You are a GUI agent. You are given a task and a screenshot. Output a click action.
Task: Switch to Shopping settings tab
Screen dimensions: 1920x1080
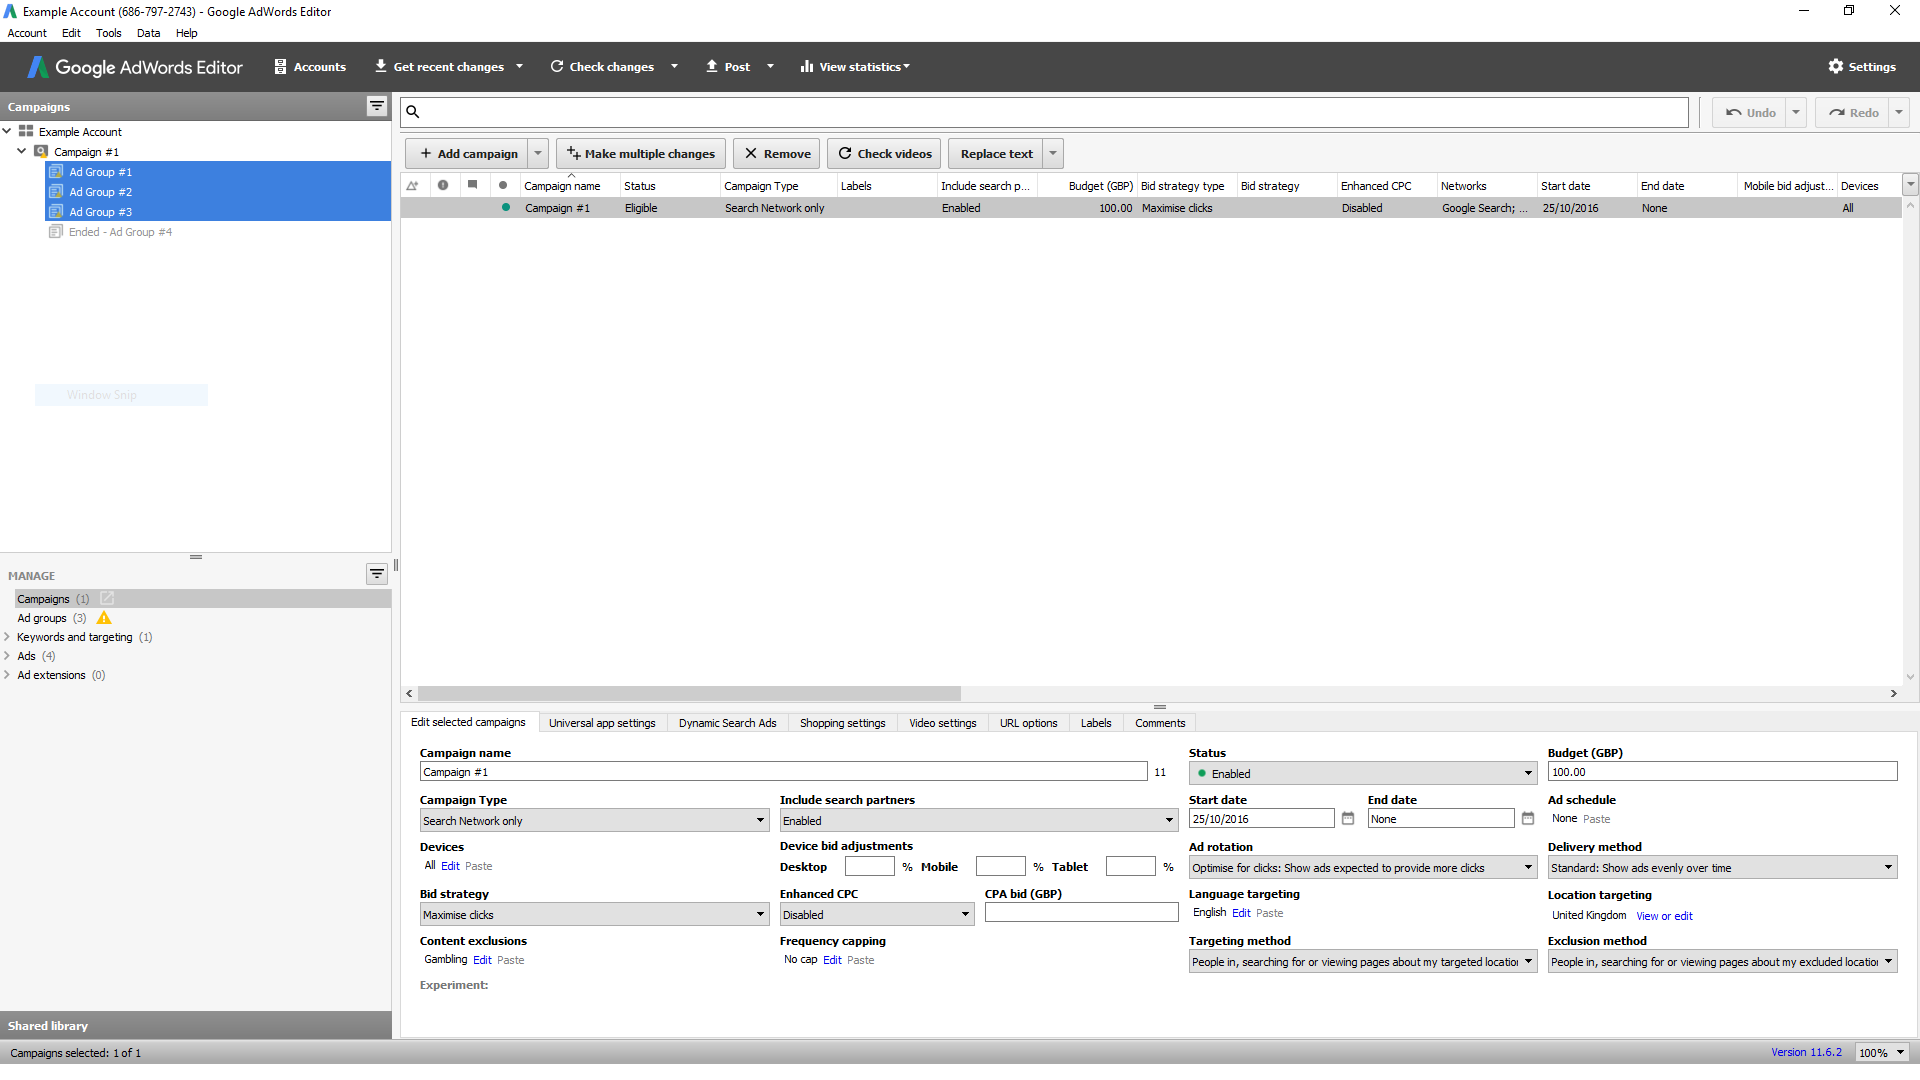pos(842,723)
